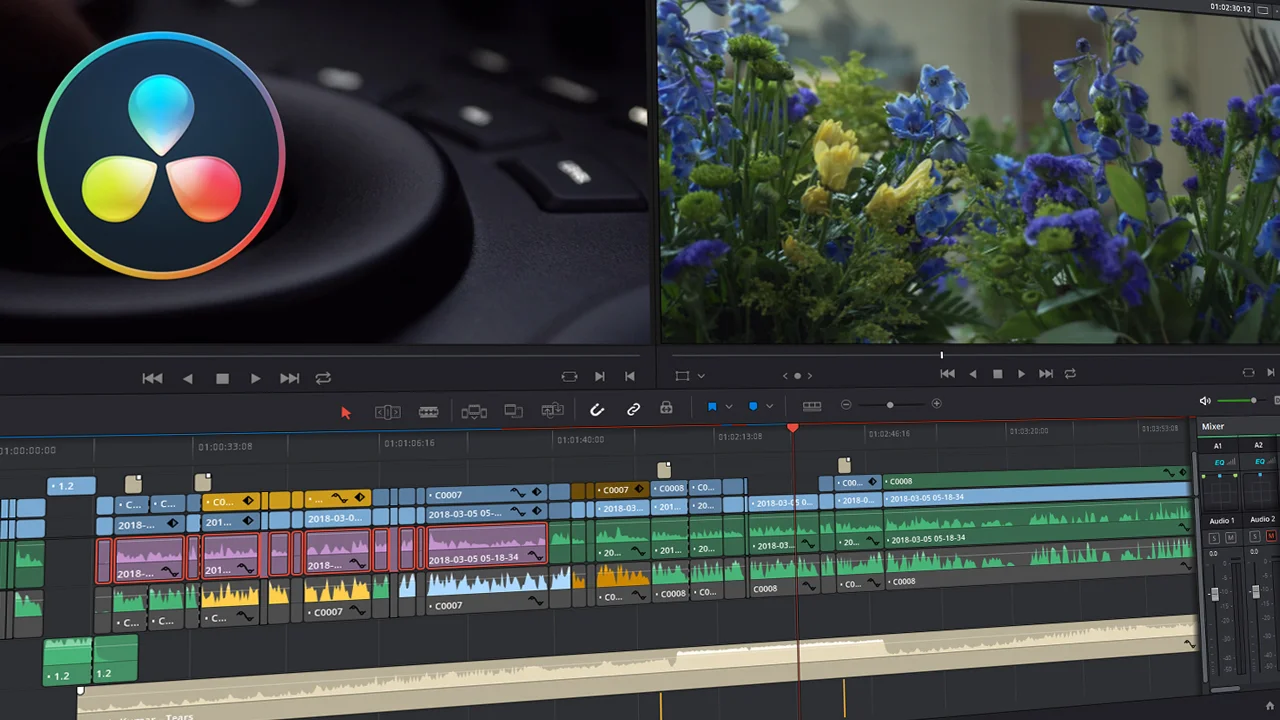Image resolution: width=1280 pixels, height=720 pixels.
Task: Toggle the position lock icon
Action: 666,408
